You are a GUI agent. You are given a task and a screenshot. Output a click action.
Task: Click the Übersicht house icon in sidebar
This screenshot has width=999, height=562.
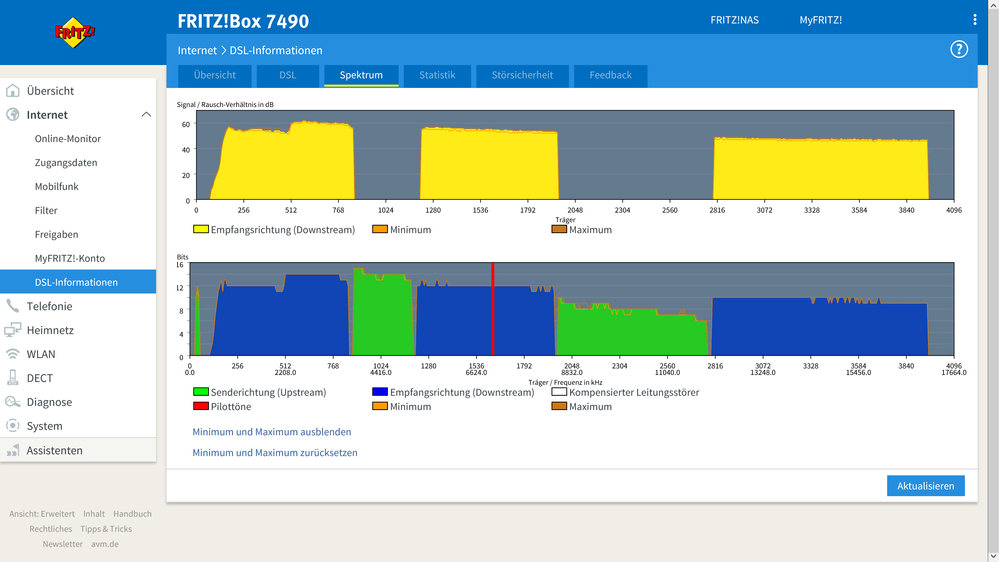click(13, 91)
